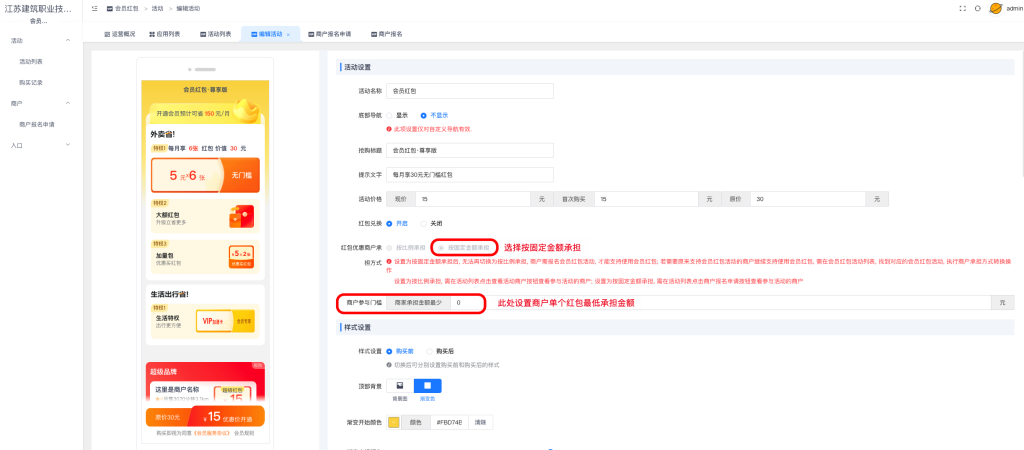The width and height of the screenshot is (1024, 450).
Task: Click the fullscreen icon in the top bar
Action: pos(963,8)
